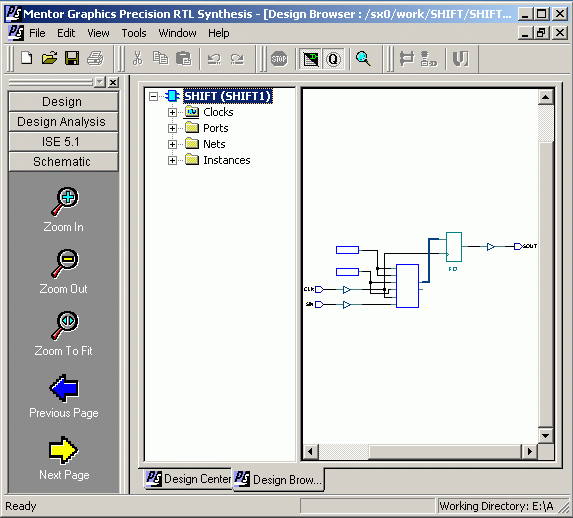Click the Undo arrow icon

[x=214, y=58]
